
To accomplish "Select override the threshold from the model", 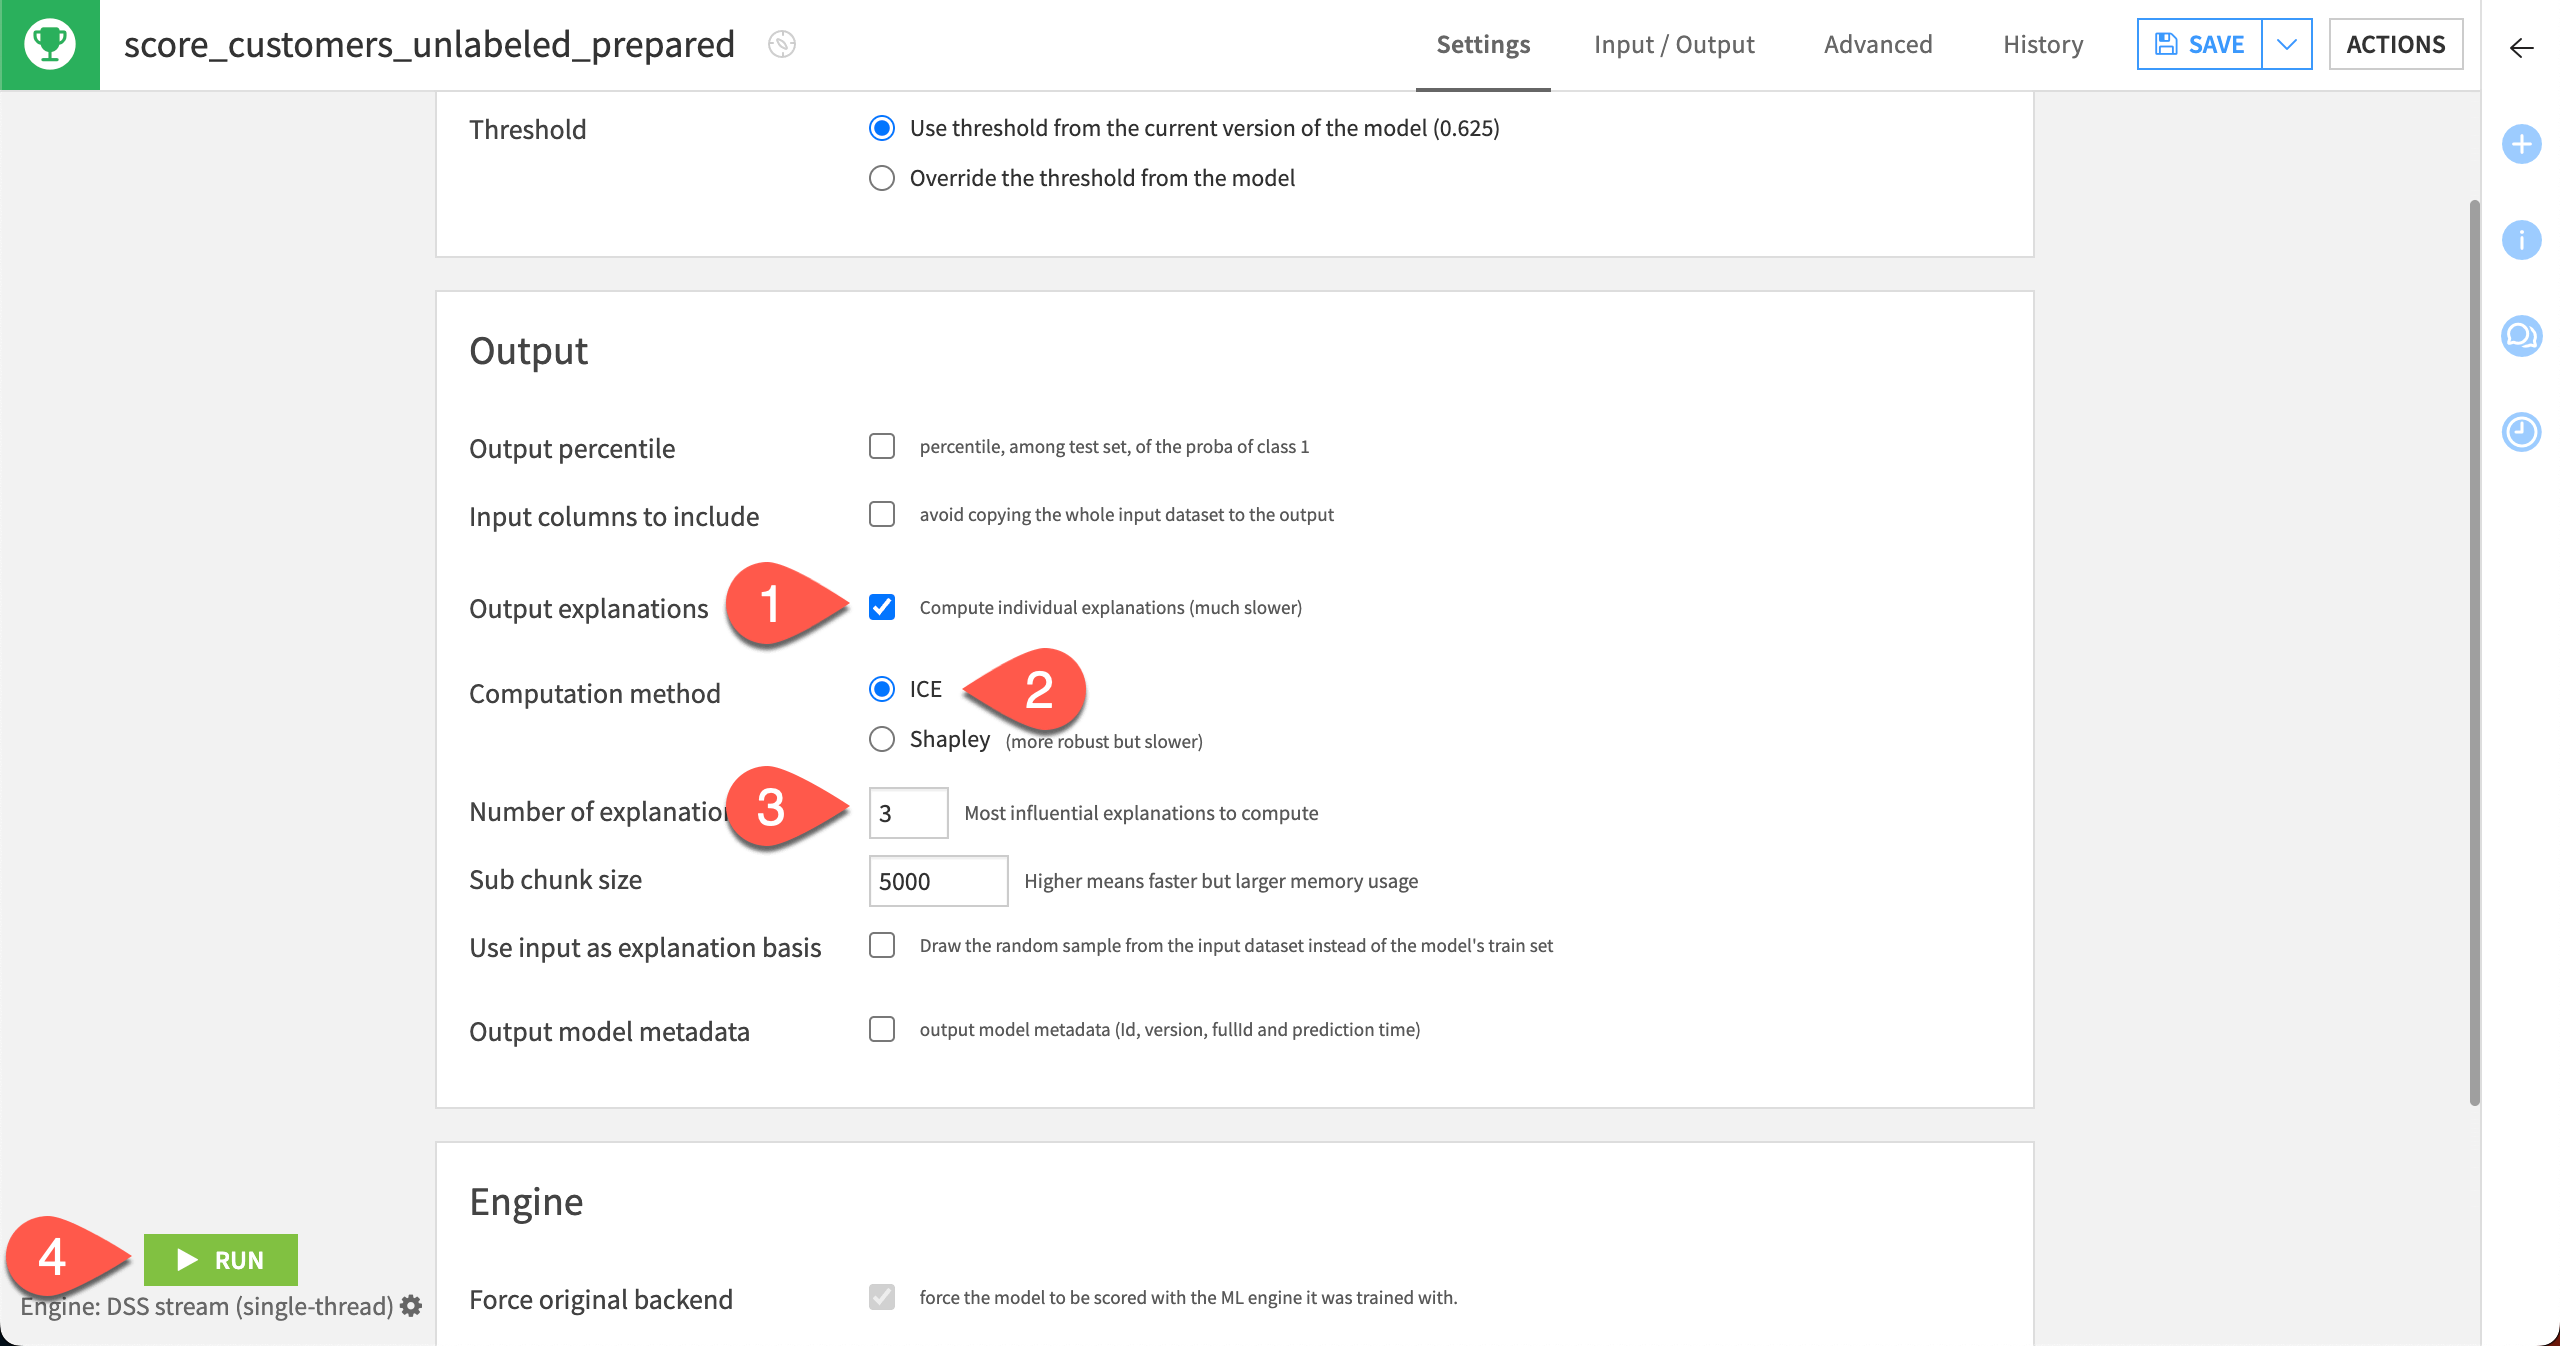I will pos(881,178).
